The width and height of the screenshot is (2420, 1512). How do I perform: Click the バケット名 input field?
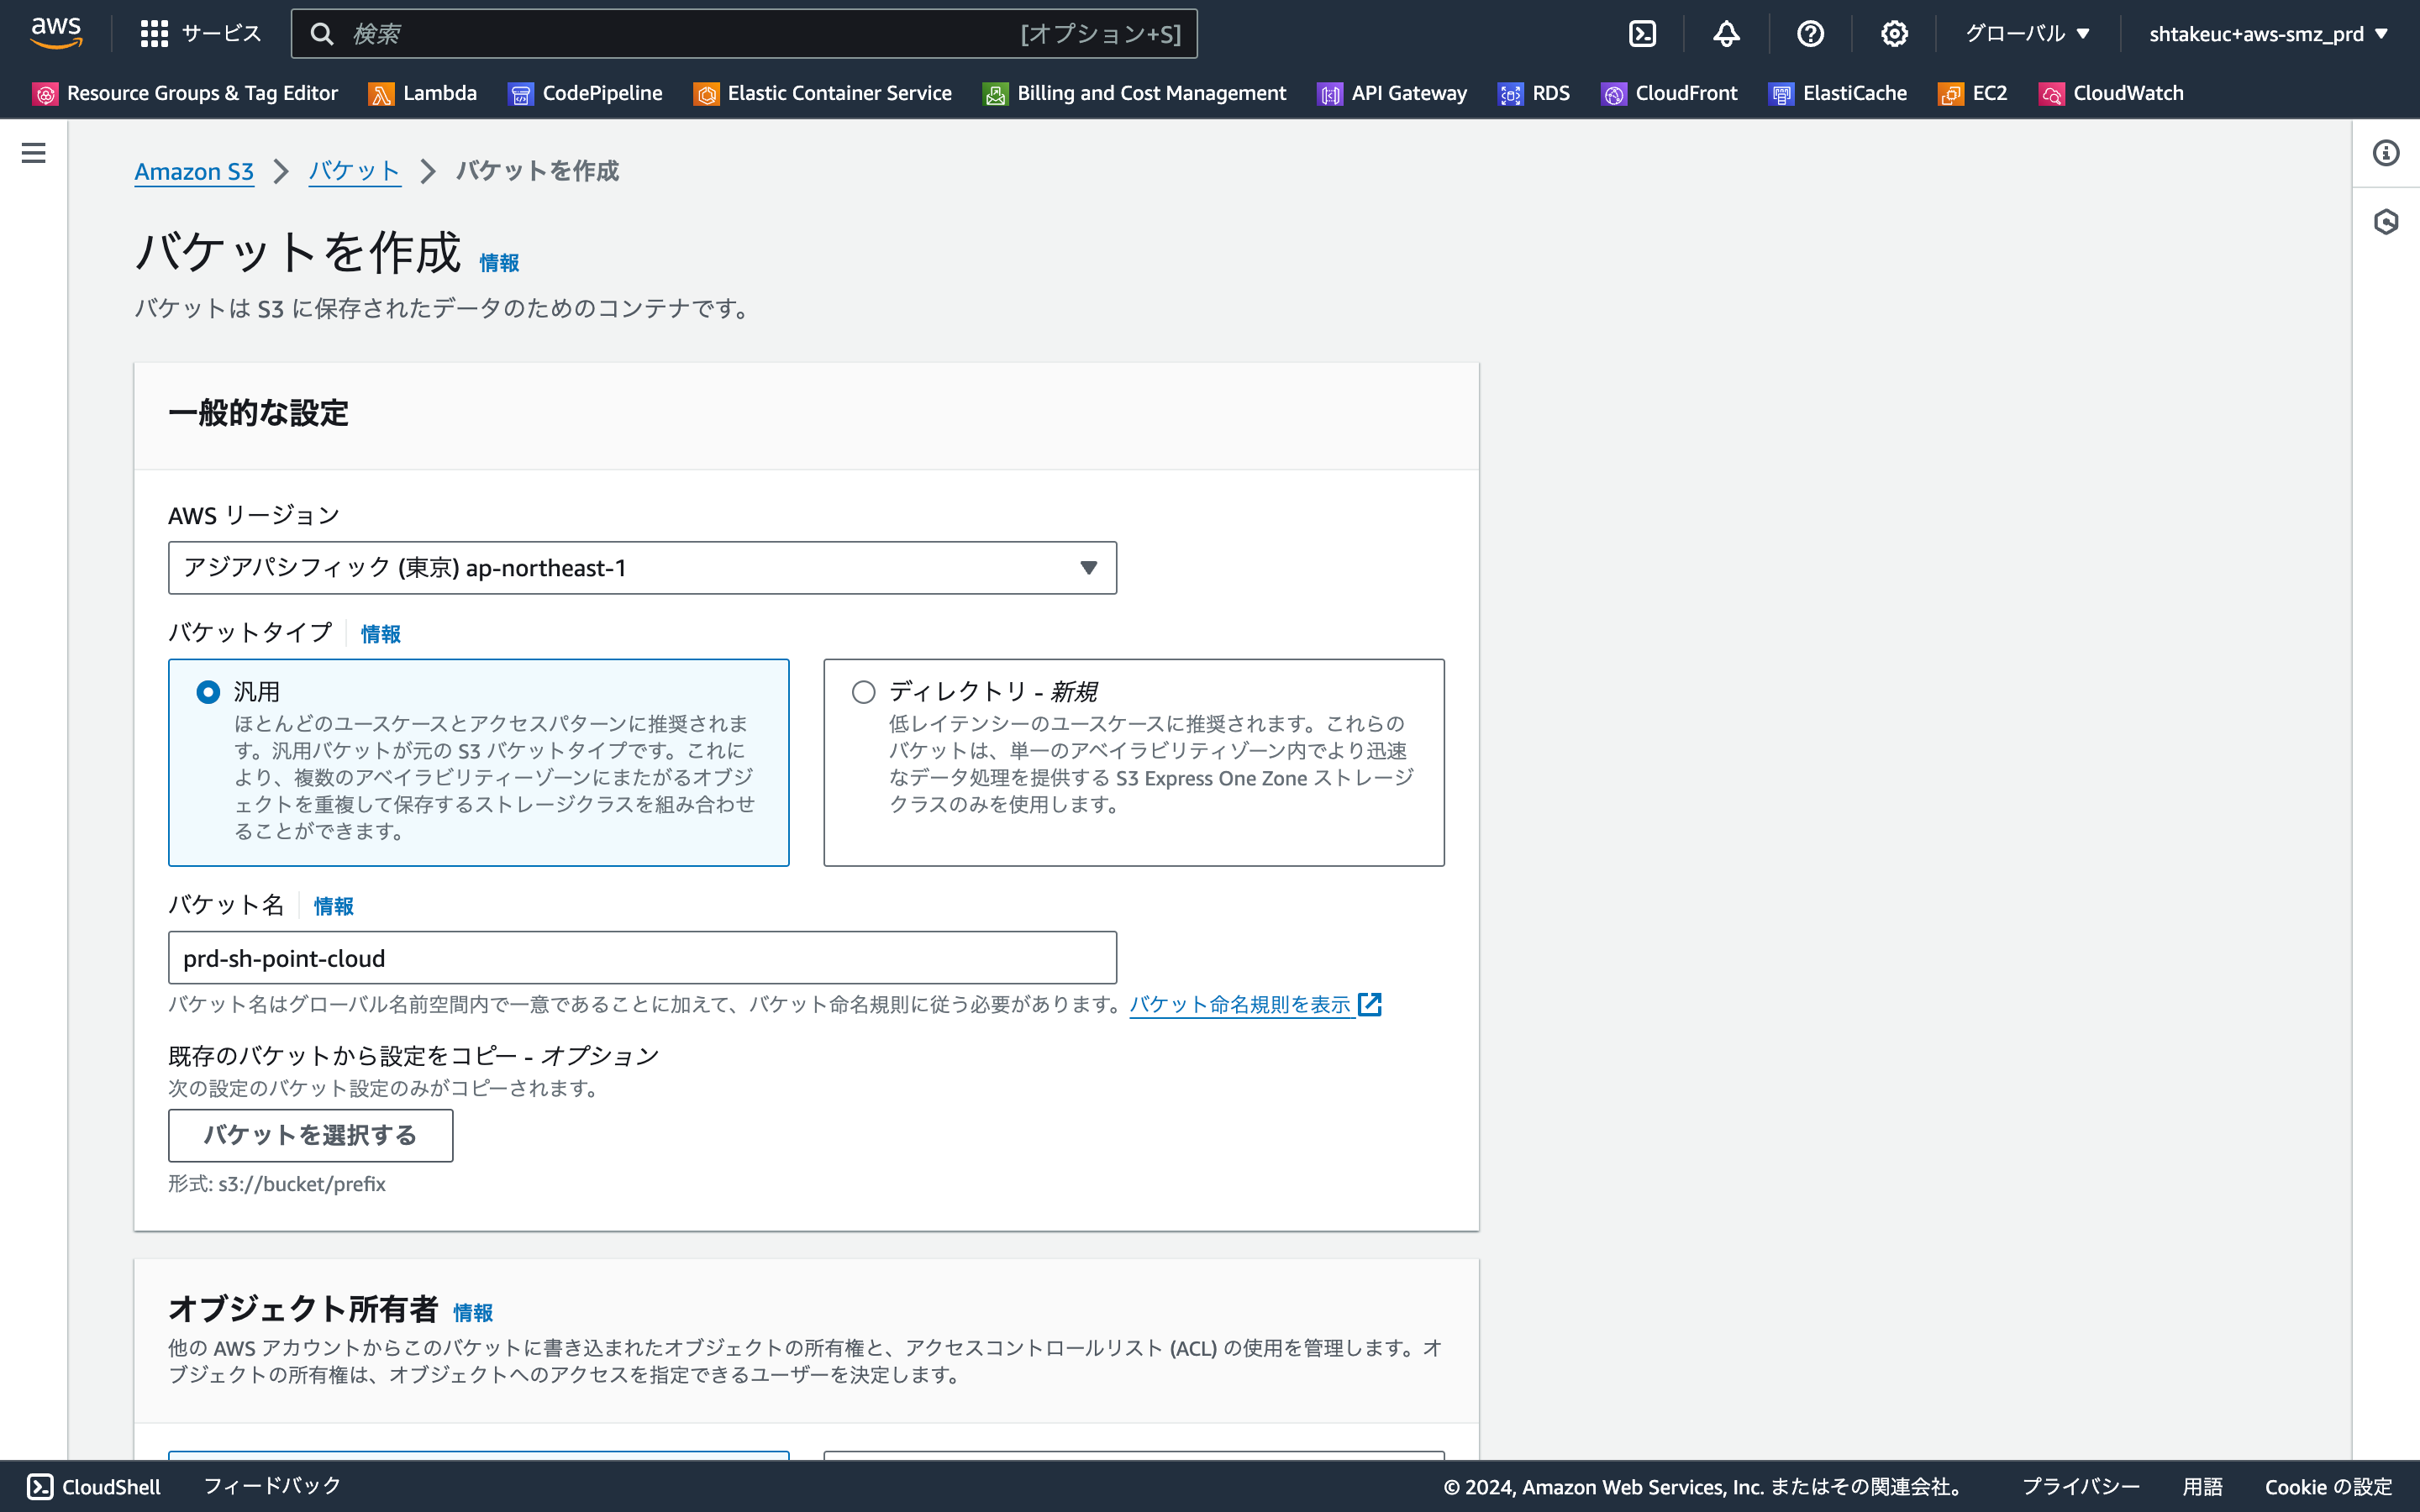(x=642, y=958)
